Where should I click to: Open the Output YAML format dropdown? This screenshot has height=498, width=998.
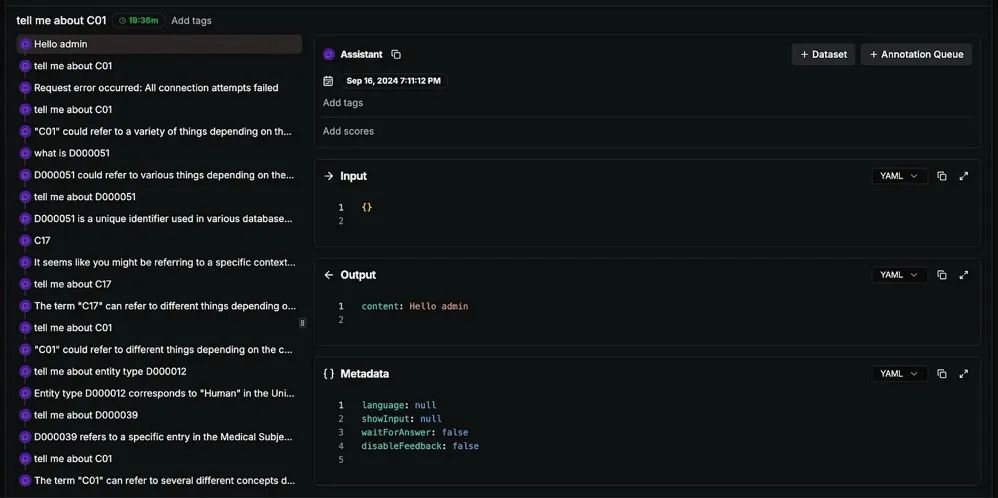coord(899,275)
